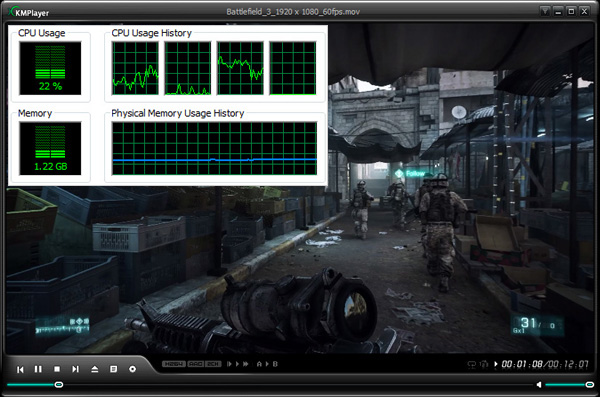Click the 2CH audio channel indicator
This screenshot has height=397, width=600.
pyautogui.click(x=213, y=364)
